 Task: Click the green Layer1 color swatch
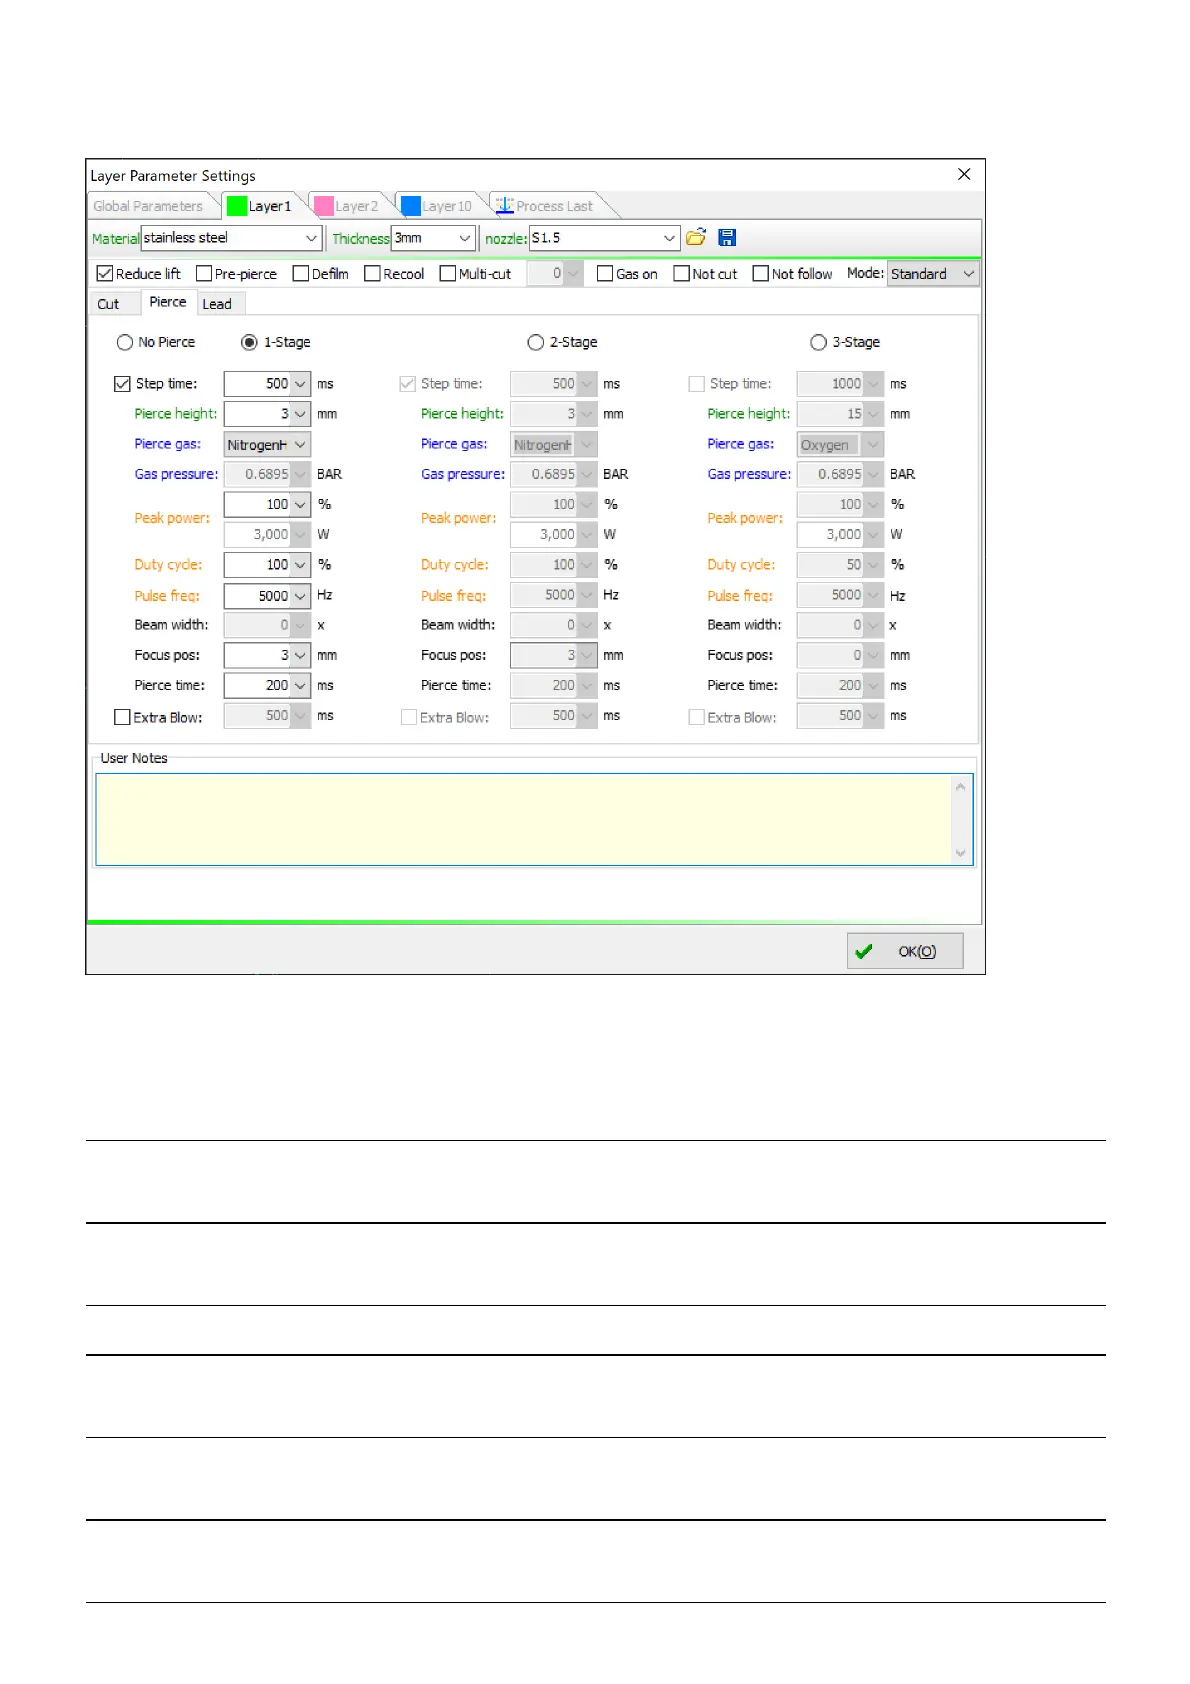(x=237, y=206)
